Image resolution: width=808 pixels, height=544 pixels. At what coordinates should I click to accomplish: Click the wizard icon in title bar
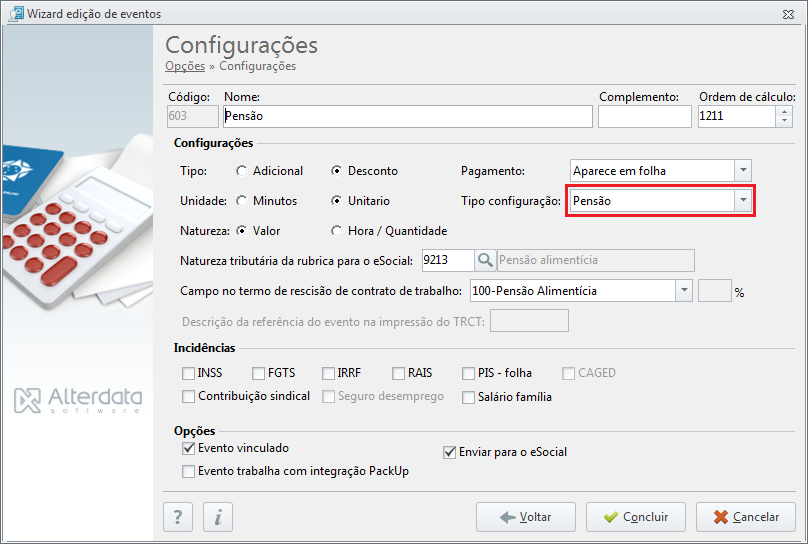pyautogui.click(x=16, y=13)
